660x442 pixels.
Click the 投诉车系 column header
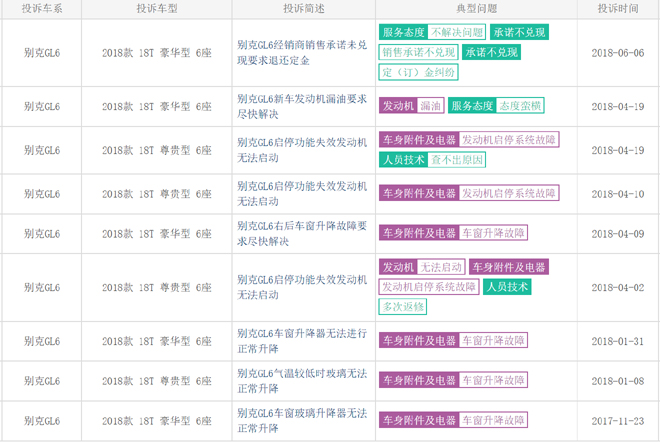coord(42,8)
